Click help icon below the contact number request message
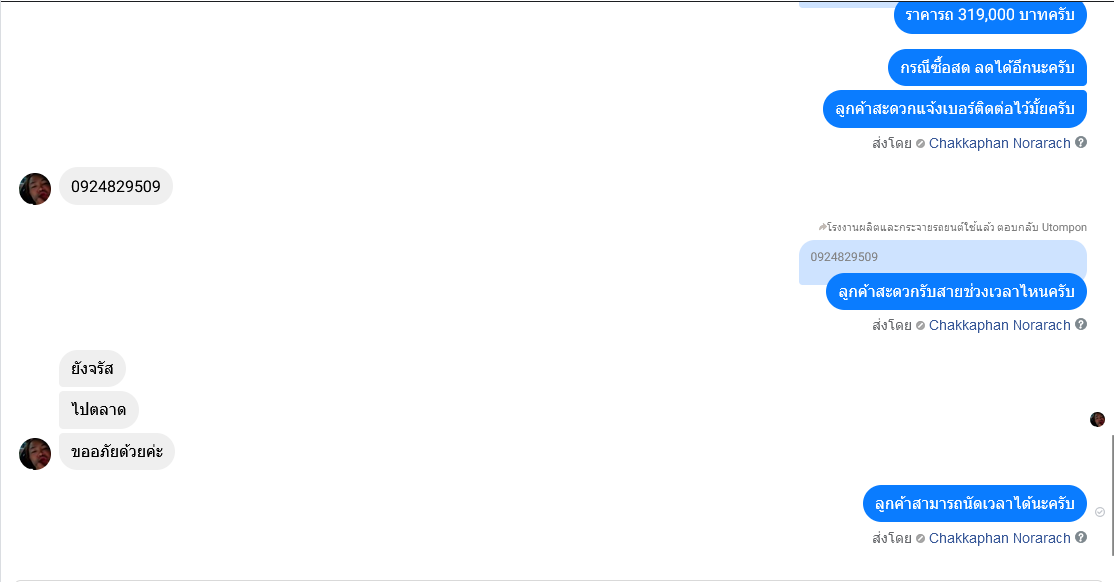The image size is (1114, 582). (x=1081, y=142)
